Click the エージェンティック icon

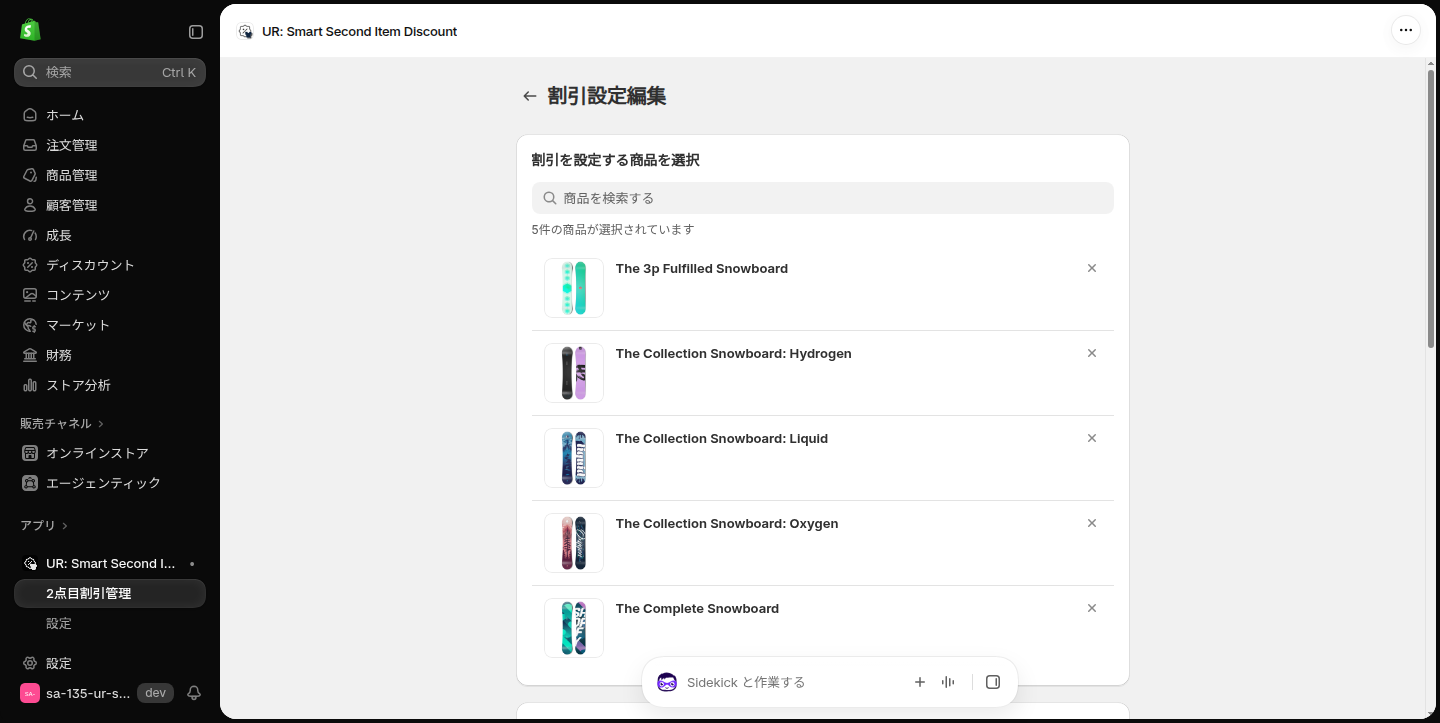(30, 483)
